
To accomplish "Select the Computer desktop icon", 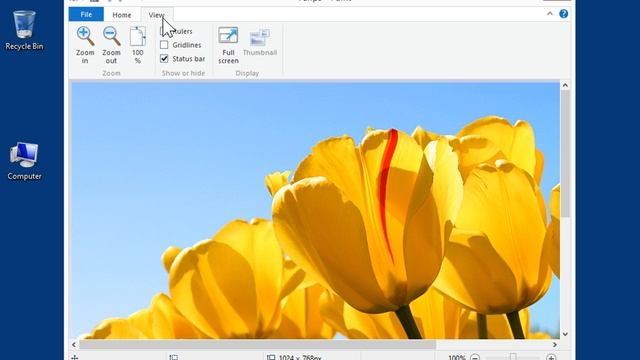I will pos(24,161).
